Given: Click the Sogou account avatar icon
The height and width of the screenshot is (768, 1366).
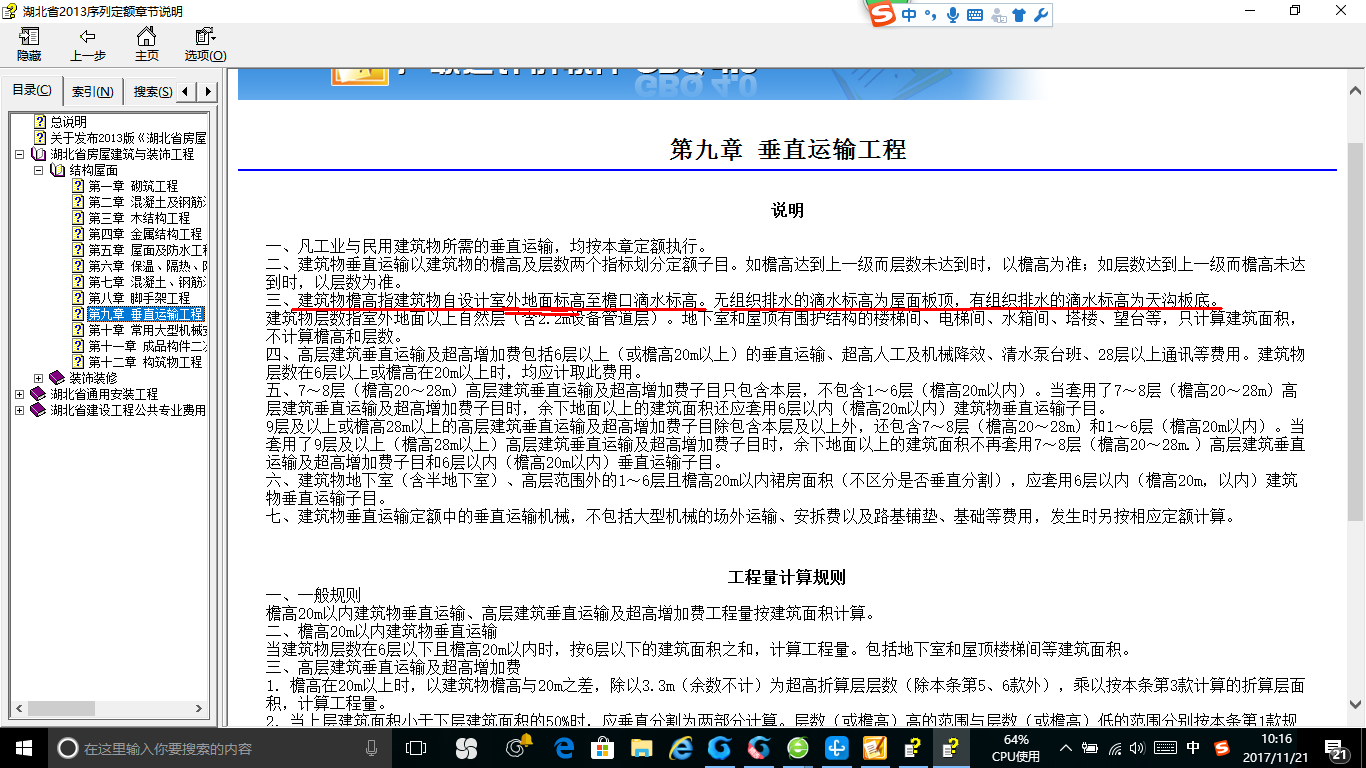Looking at the screenshot, I should point(998,15).
